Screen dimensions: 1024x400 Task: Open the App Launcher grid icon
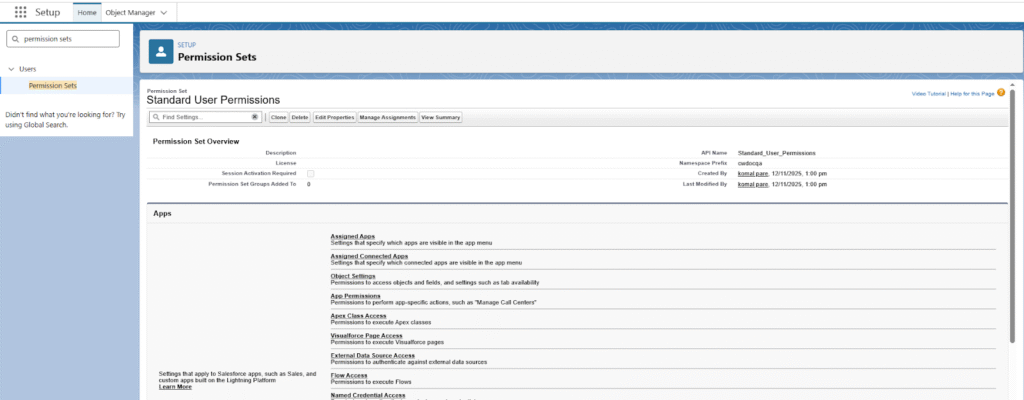click(x=21, y=12)
